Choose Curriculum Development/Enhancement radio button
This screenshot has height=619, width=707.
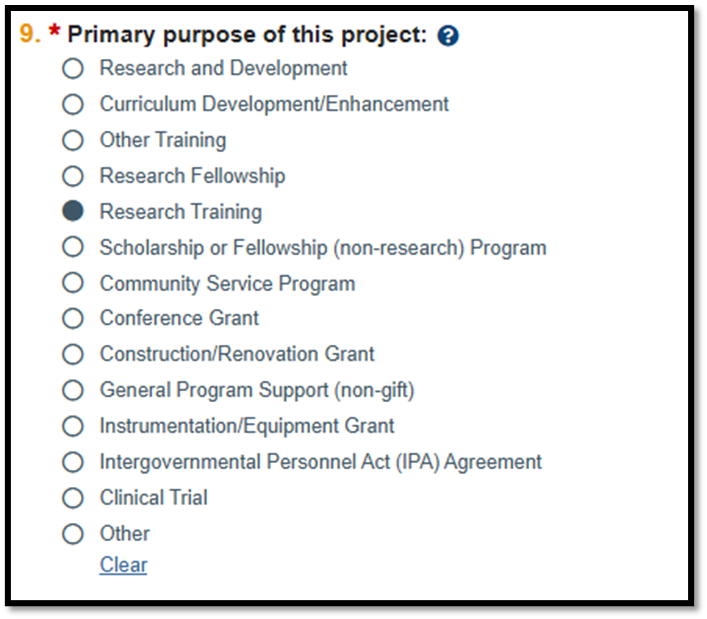[73, 105]
